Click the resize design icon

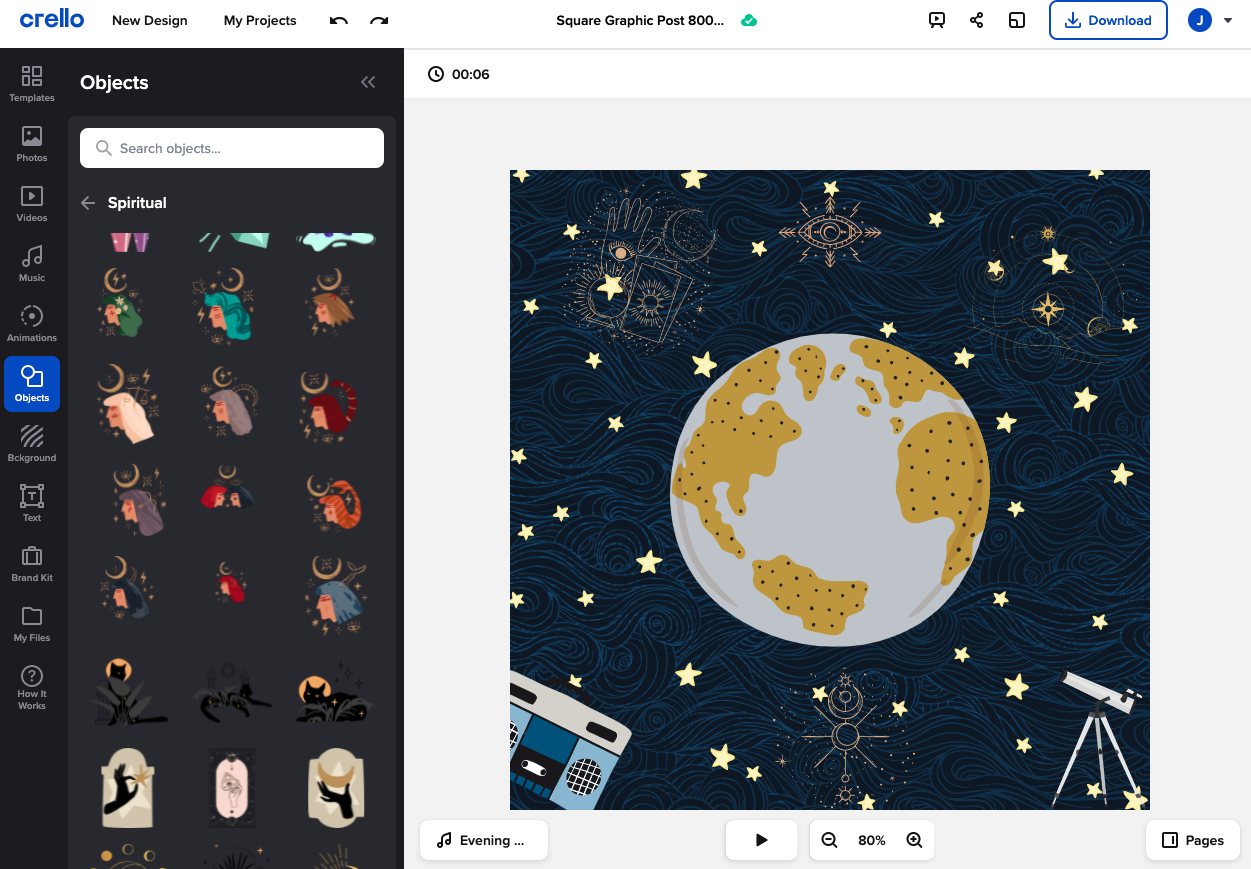click(1017, 20)
